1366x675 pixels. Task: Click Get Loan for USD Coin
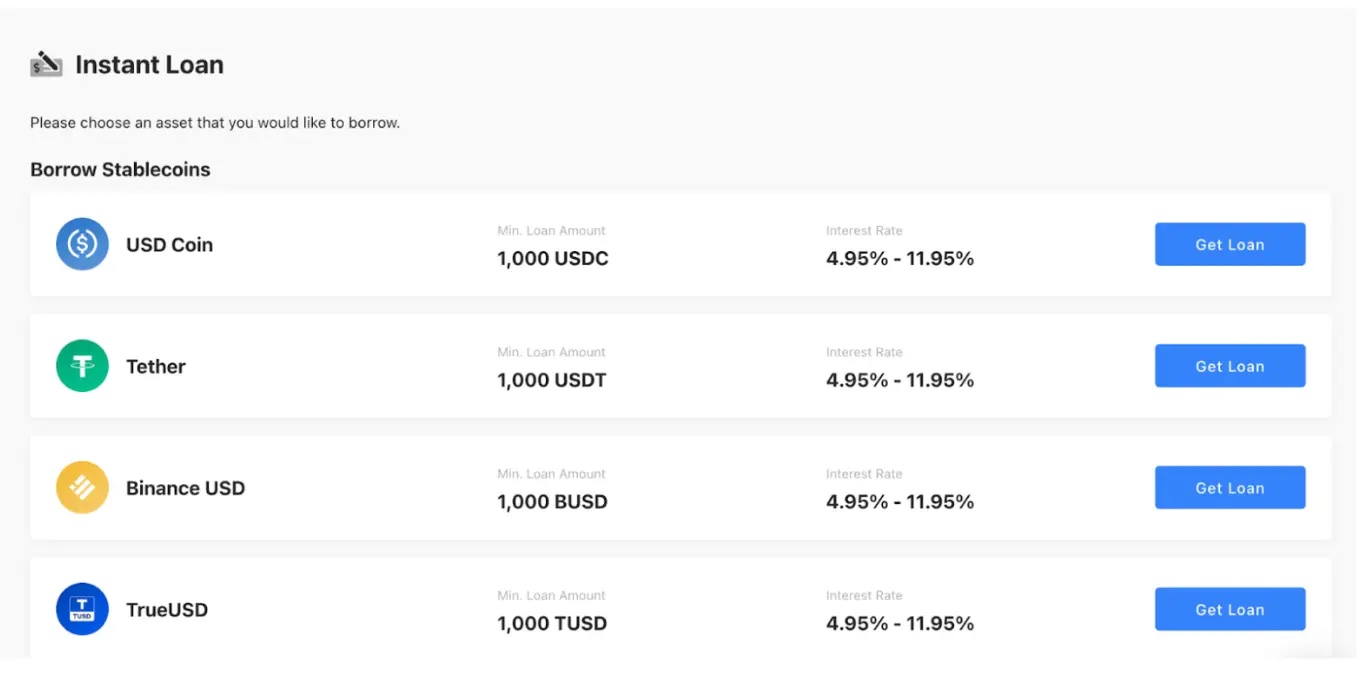pyautogui.click(x=1229, y=244)
